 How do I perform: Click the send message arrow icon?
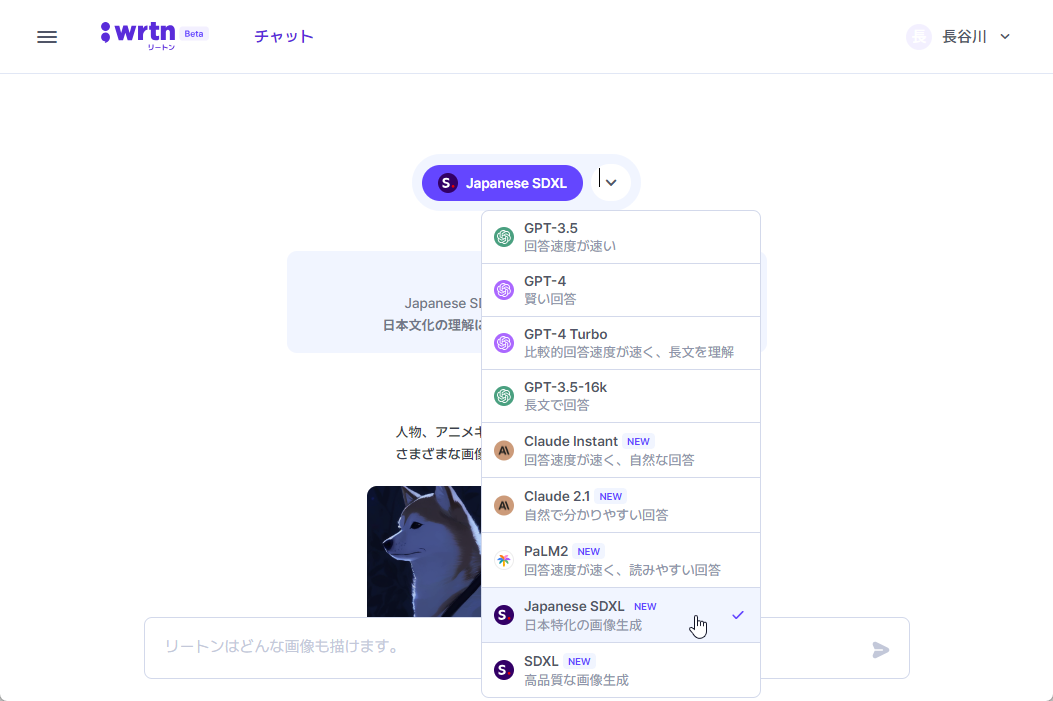[x=881, y=649]
